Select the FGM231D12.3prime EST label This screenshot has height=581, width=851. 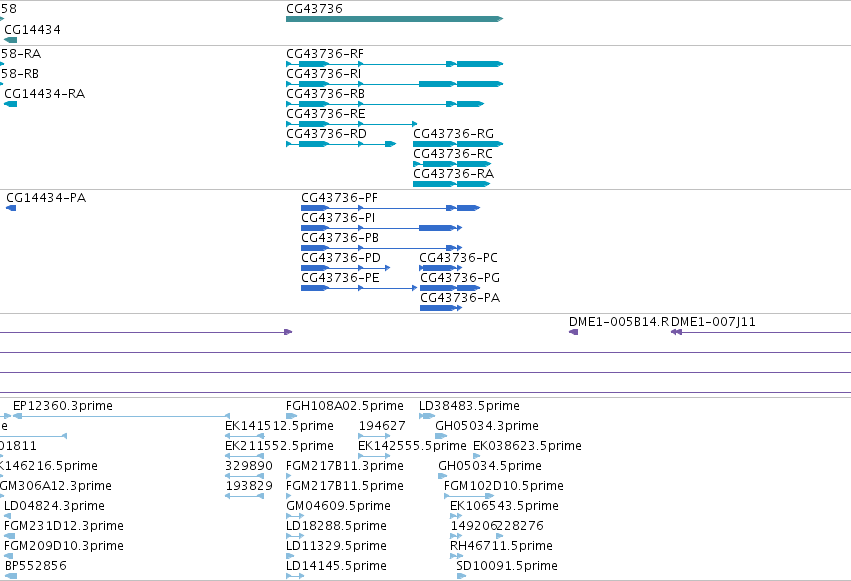click(63, 527)
